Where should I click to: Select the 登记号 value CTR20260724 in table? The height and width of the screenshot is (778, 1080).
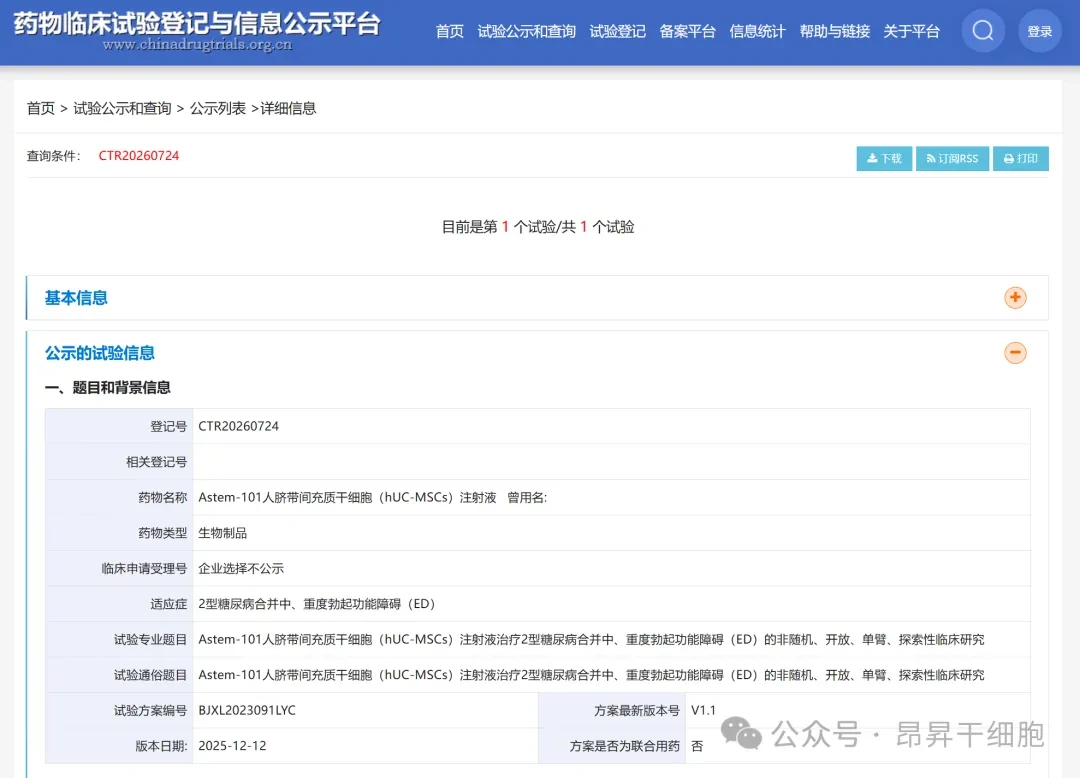click(x=238, y=426)
